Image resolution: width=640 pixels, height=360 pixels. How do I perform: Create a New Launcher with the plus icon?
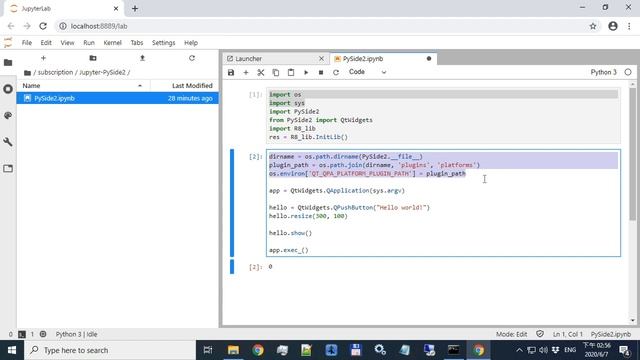[43, 58]
